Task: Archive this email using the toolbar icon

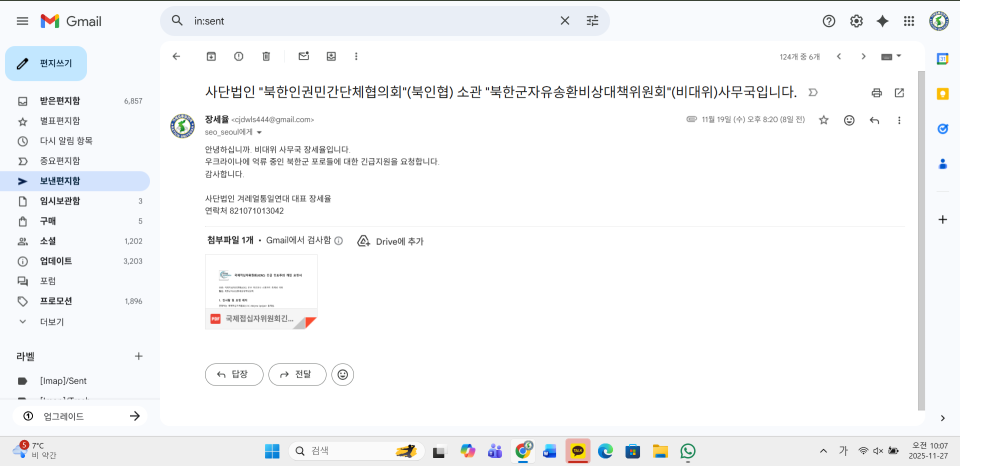Action: pos(211,56)
